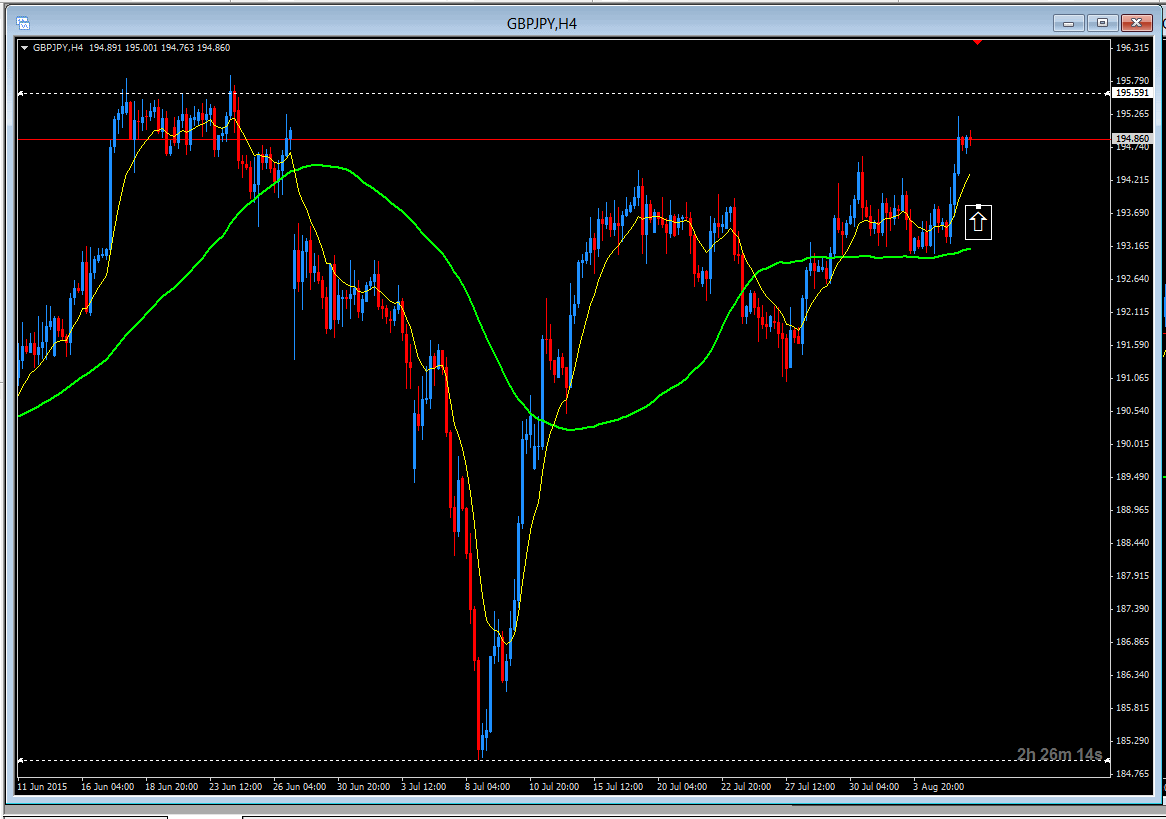Image resolution: width=1166 pixels, height=819 pixels.
Task: Select the up arrow object on chart
Action: click(x=979, y=224)
